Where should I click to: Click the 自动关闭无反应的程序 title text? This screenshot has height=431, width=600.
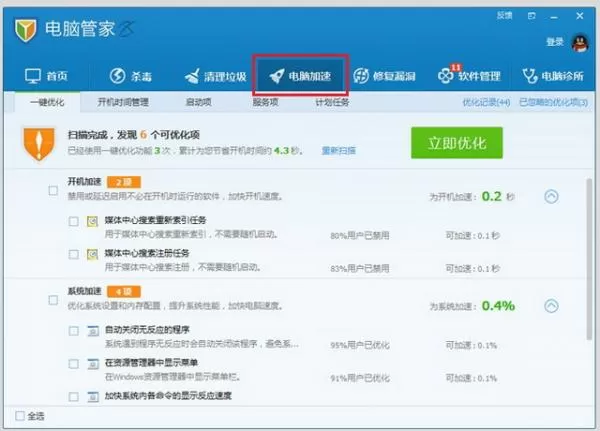coord(147,330)
